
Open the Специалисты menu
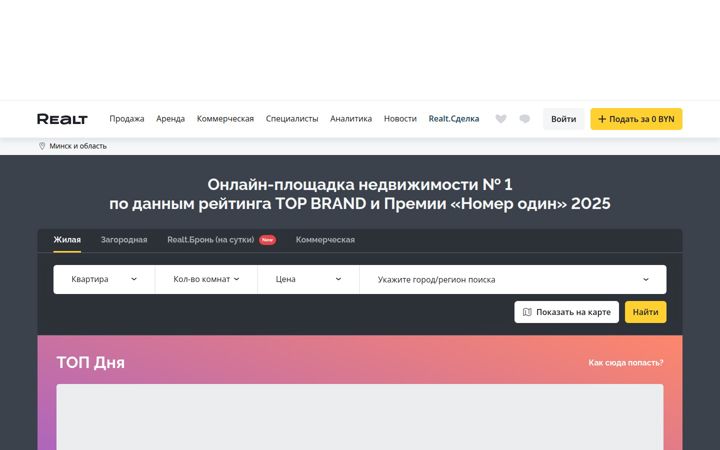point(292,119)
